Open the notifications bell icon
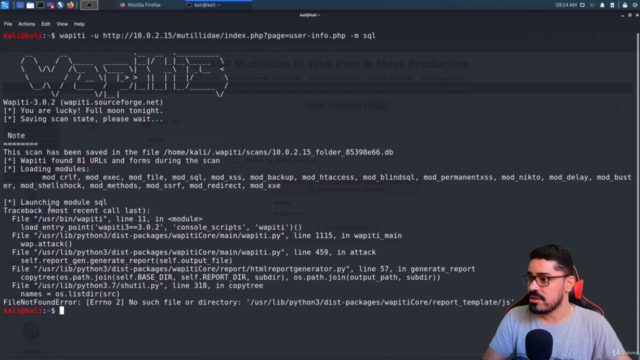Image resolution: width=640 pixels, height=360 pixels. point(602,5)
